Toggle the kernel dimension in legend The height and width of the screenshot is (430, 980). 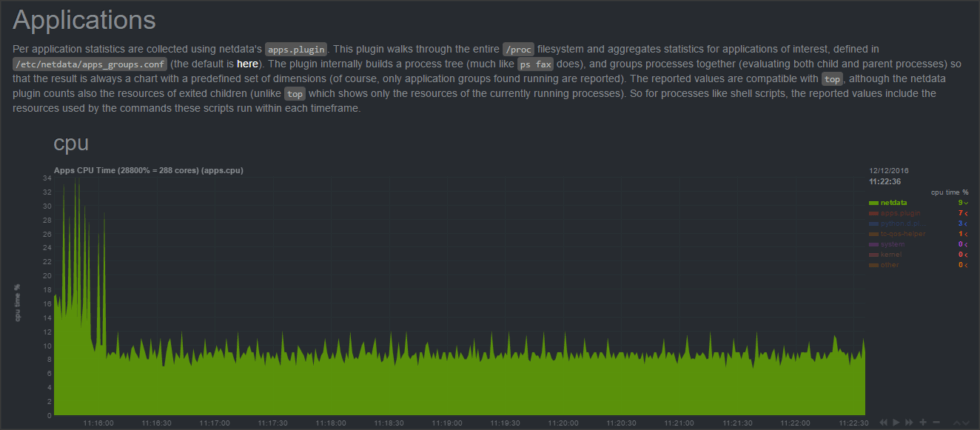point(893,255)
